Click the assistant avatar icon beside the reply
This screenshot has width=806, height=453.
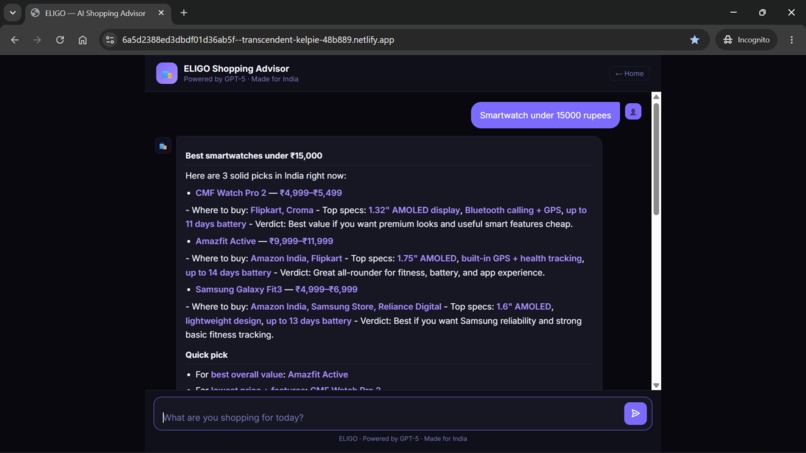163,146
